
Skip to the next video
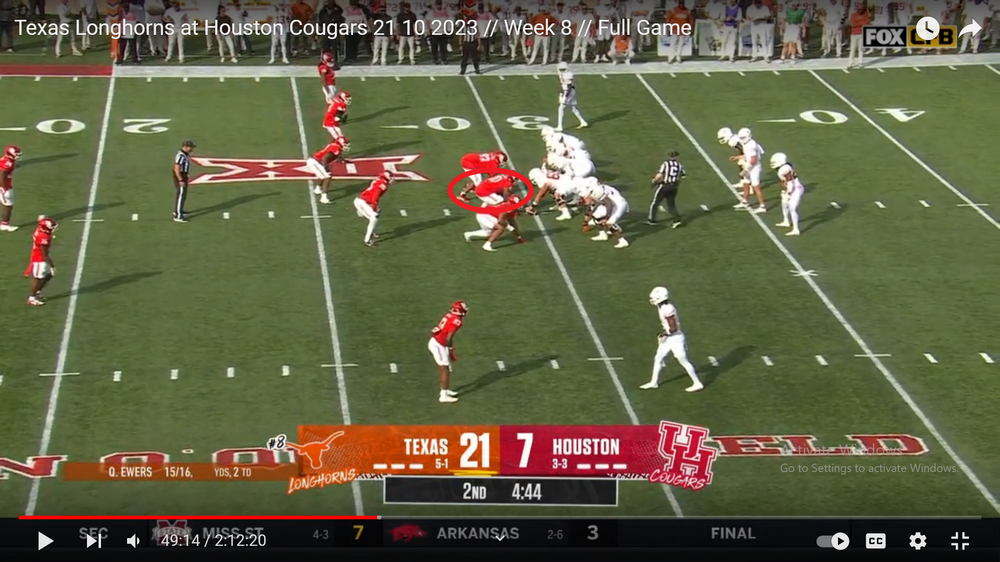click(93, 541)
